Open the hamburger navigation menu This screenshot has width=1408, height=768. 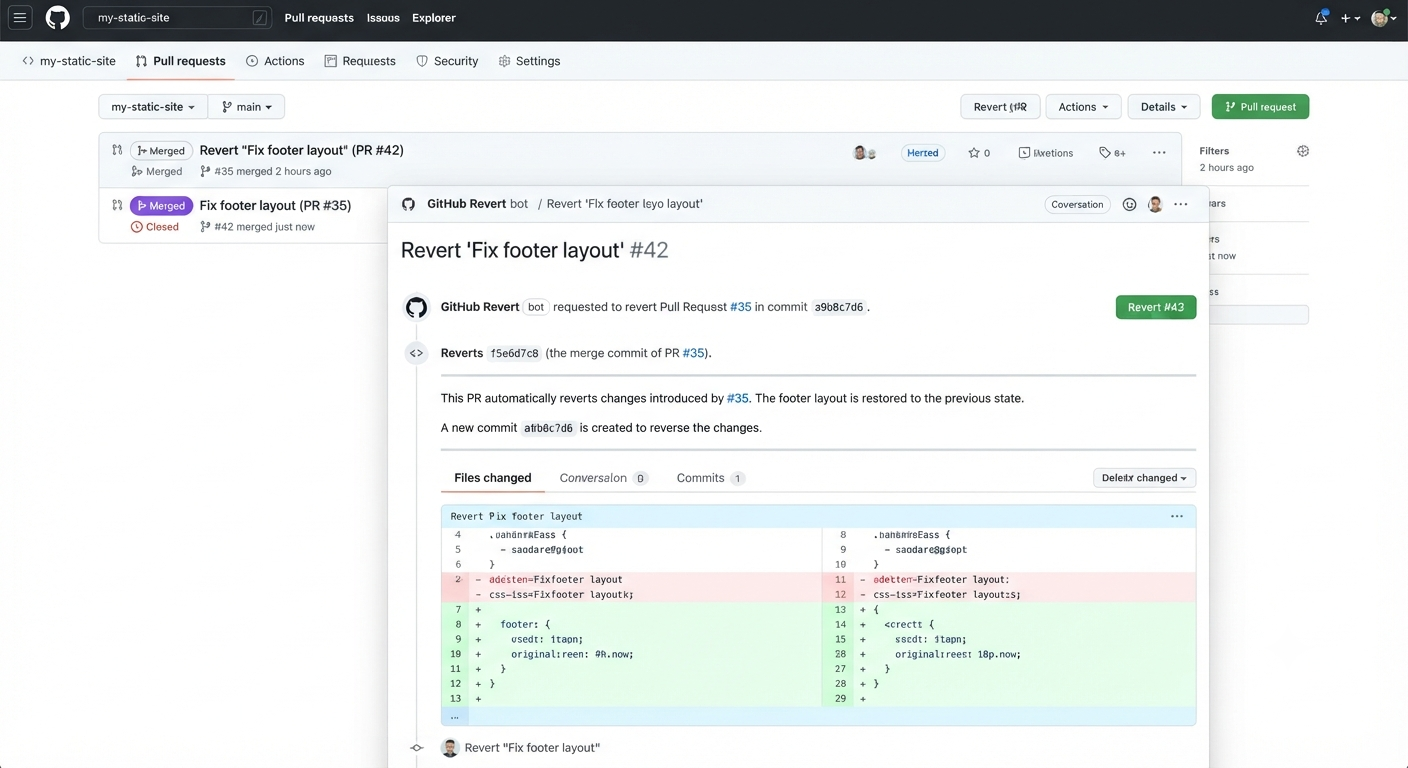[20, 18]
